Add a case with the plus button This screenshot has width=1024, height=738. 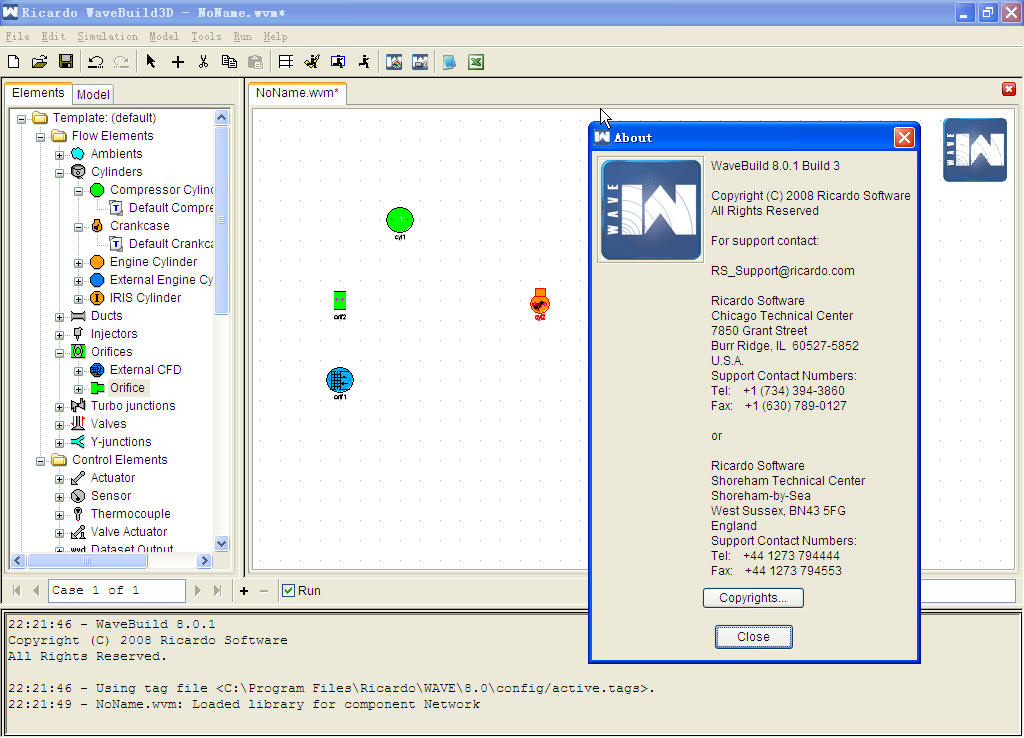coord(244,590)
